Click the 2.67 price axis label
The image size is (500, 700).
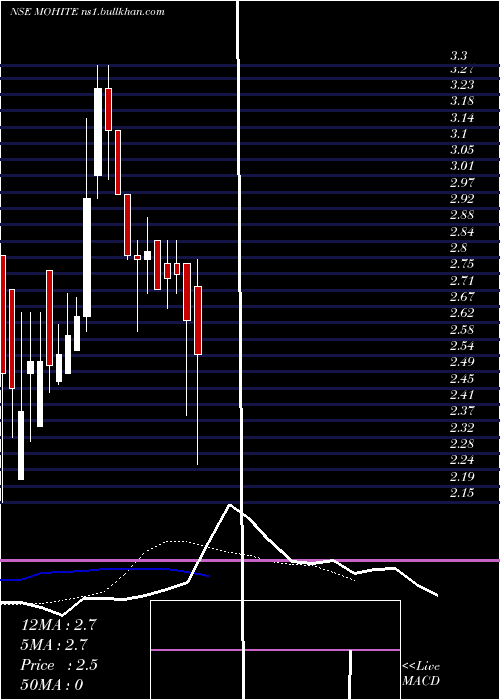[462, 296]
